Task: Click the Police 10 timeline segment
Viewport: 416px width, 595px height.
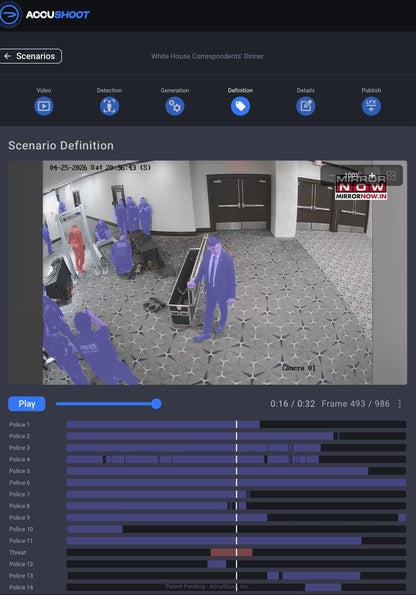Action: tap(95, 529)
